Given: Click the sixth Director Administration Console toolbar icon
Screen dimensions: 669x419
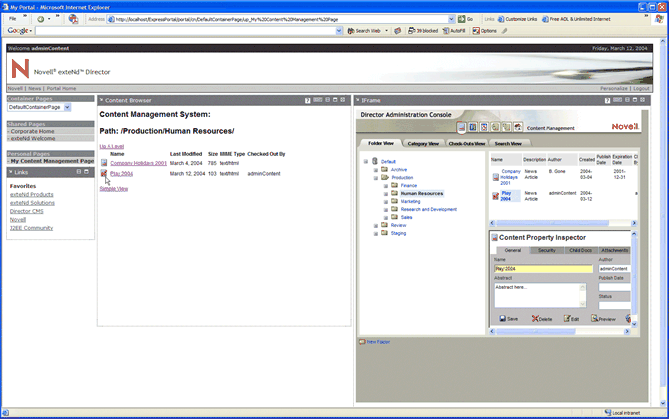Looking at the screenshot, I should [518, 127].
